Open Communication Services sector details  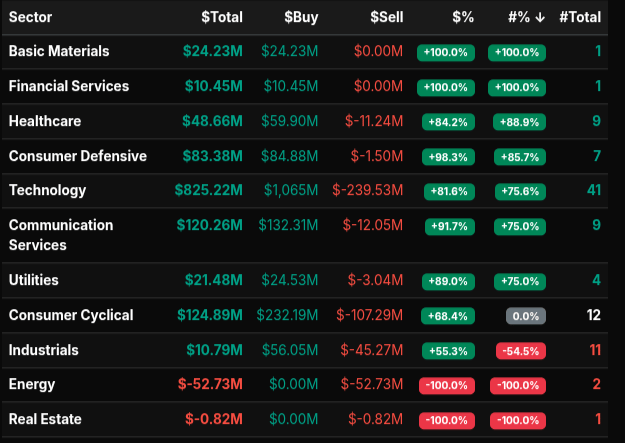61,235
